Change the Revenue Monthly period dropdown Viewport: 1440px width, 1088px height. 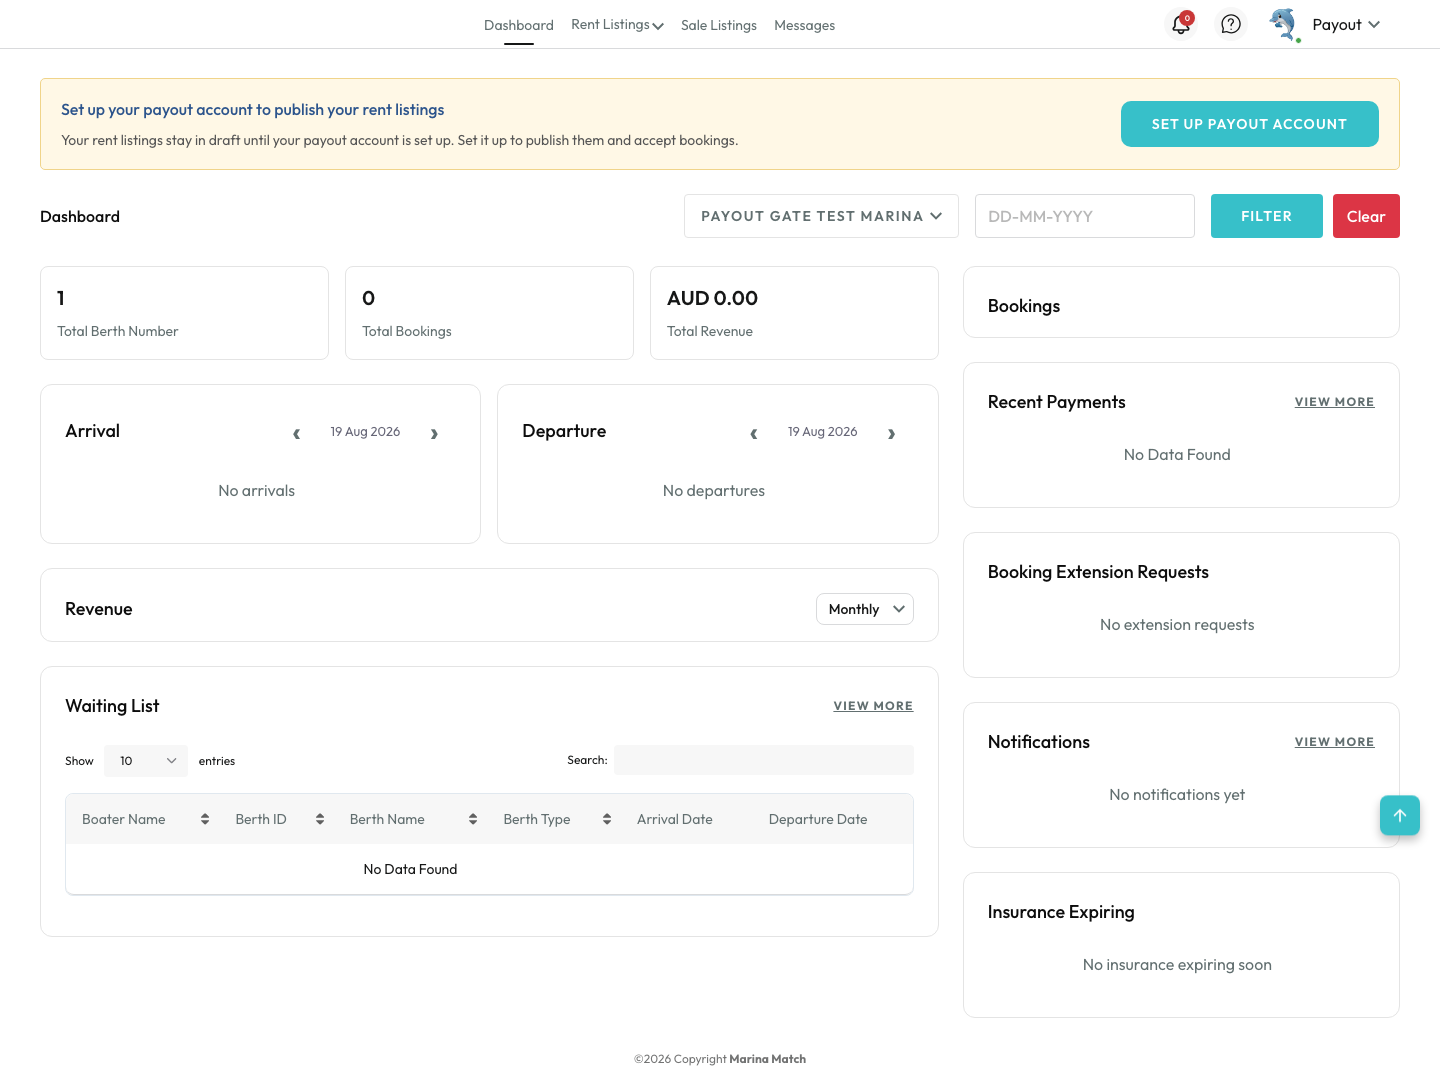[x=865, y=609]
